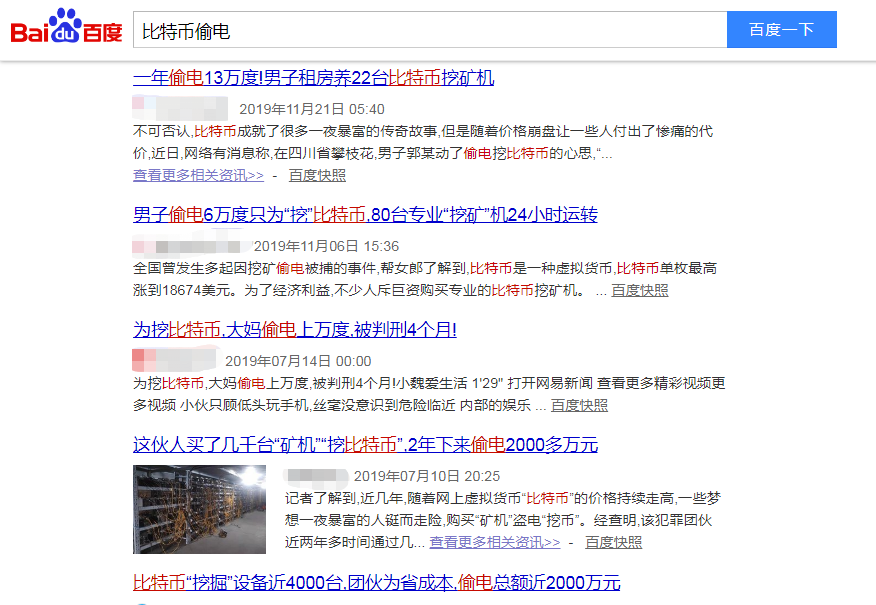Click 查看更多相关资讯 in the 矿机 result
The image size is (876, 605).
tap(495, 542)
